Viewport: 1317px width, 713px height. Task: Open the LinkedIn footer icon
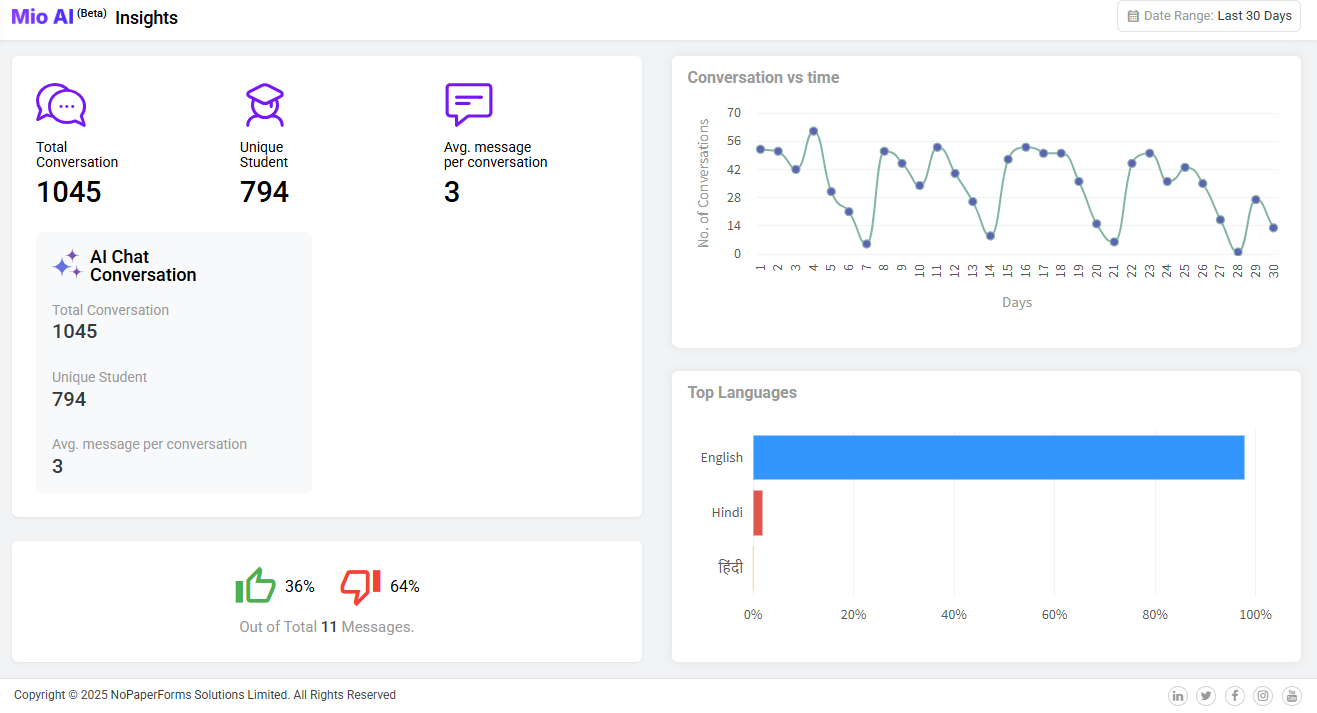[1178, 696]
